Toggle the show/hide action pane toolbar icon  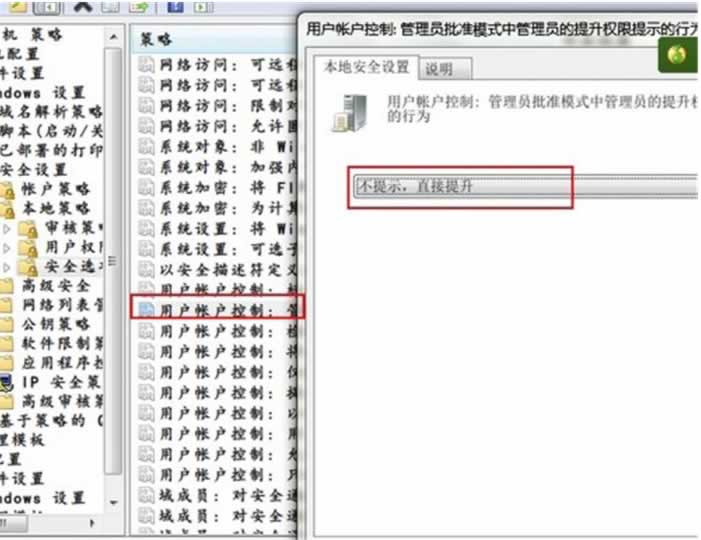pos(203,6)
